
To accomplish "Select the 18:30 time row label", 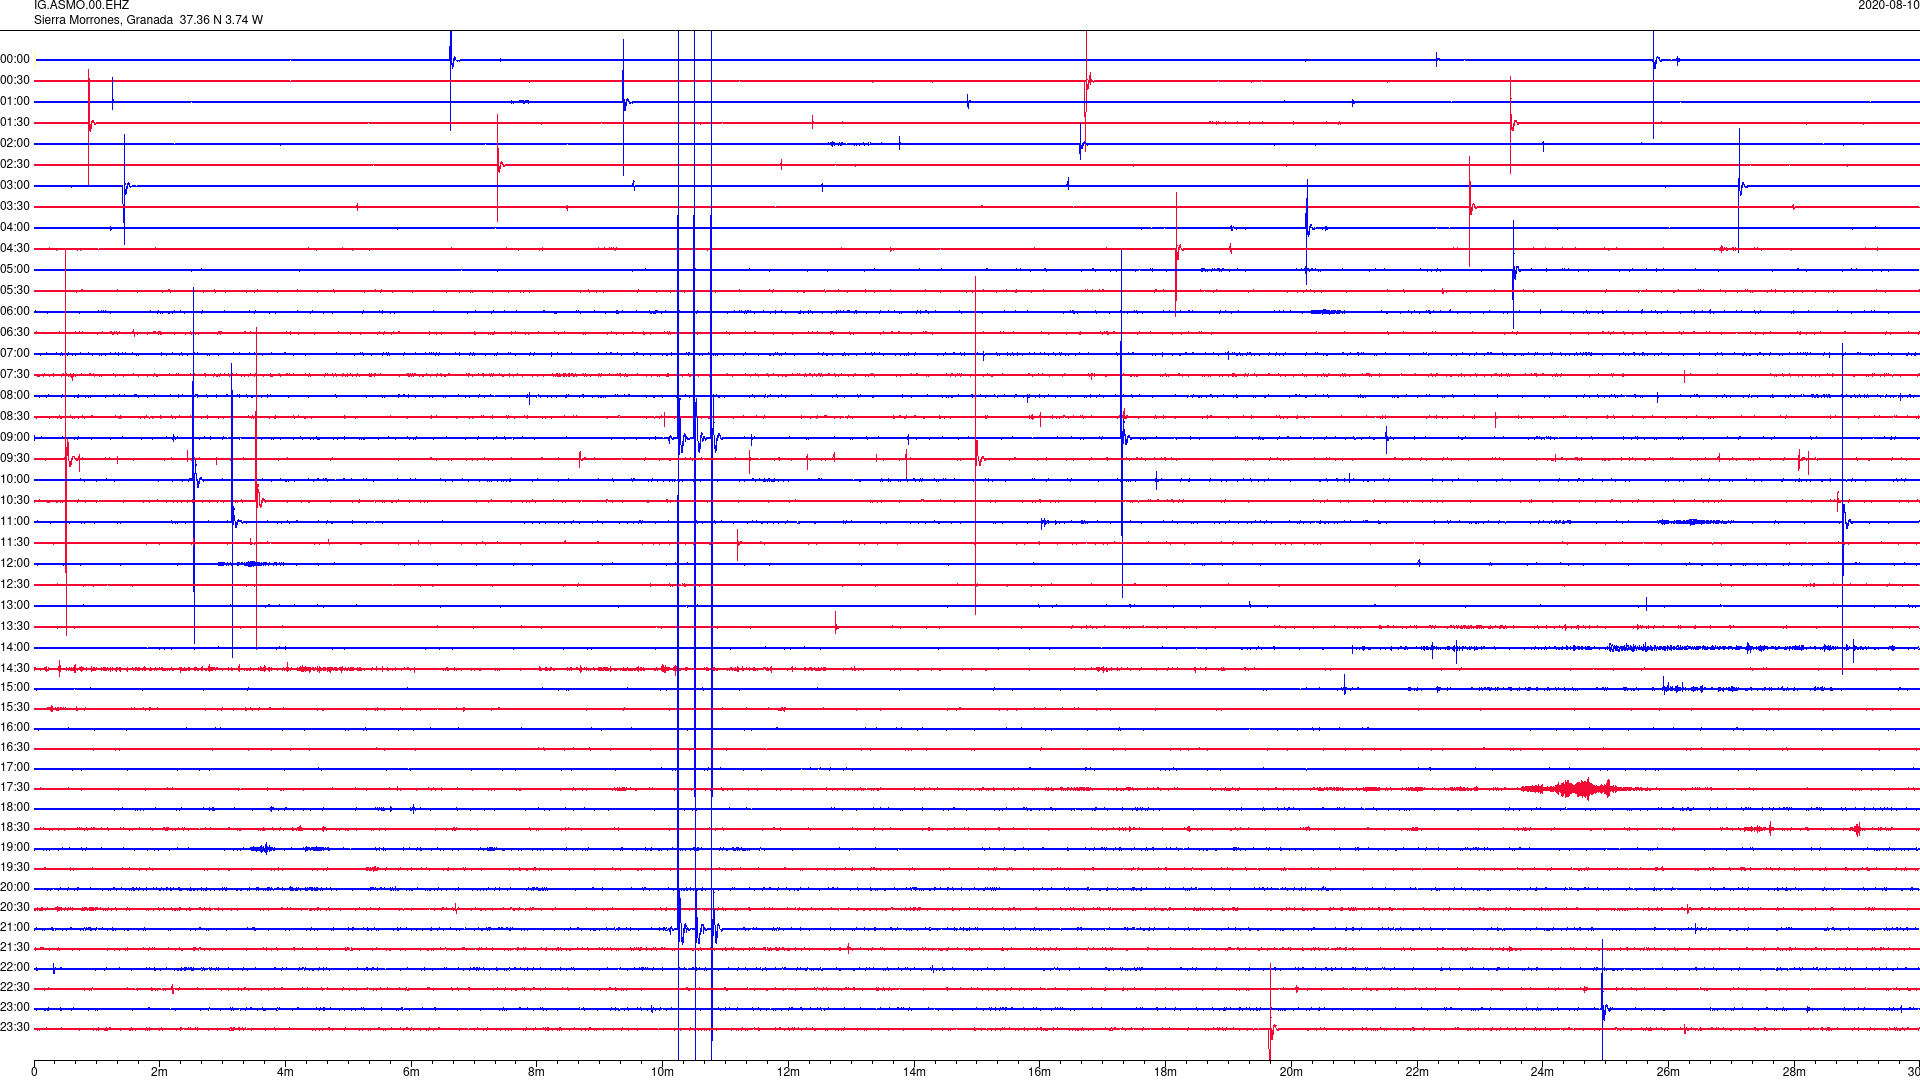I will point(15,828).
